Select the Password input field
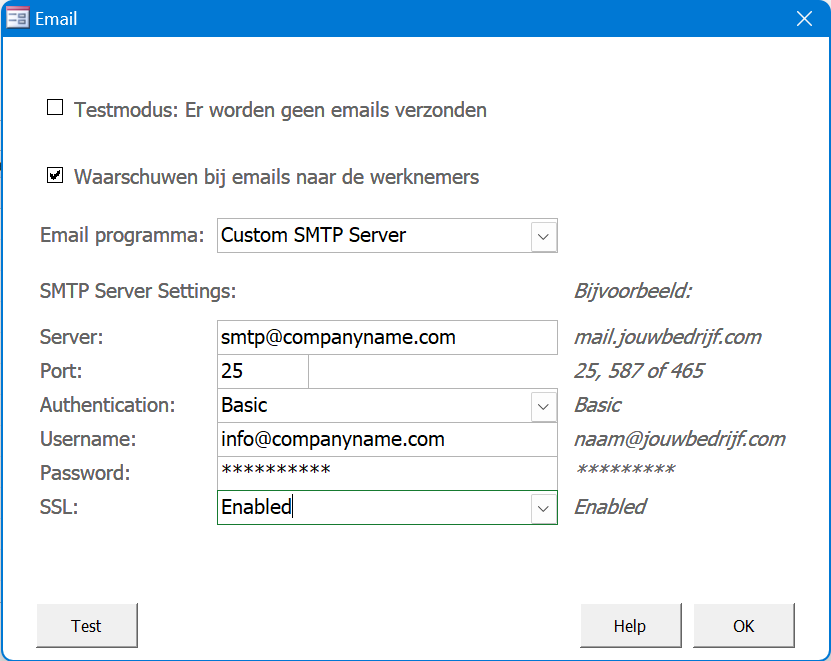 pyautogui.click(x=386, y=472)
